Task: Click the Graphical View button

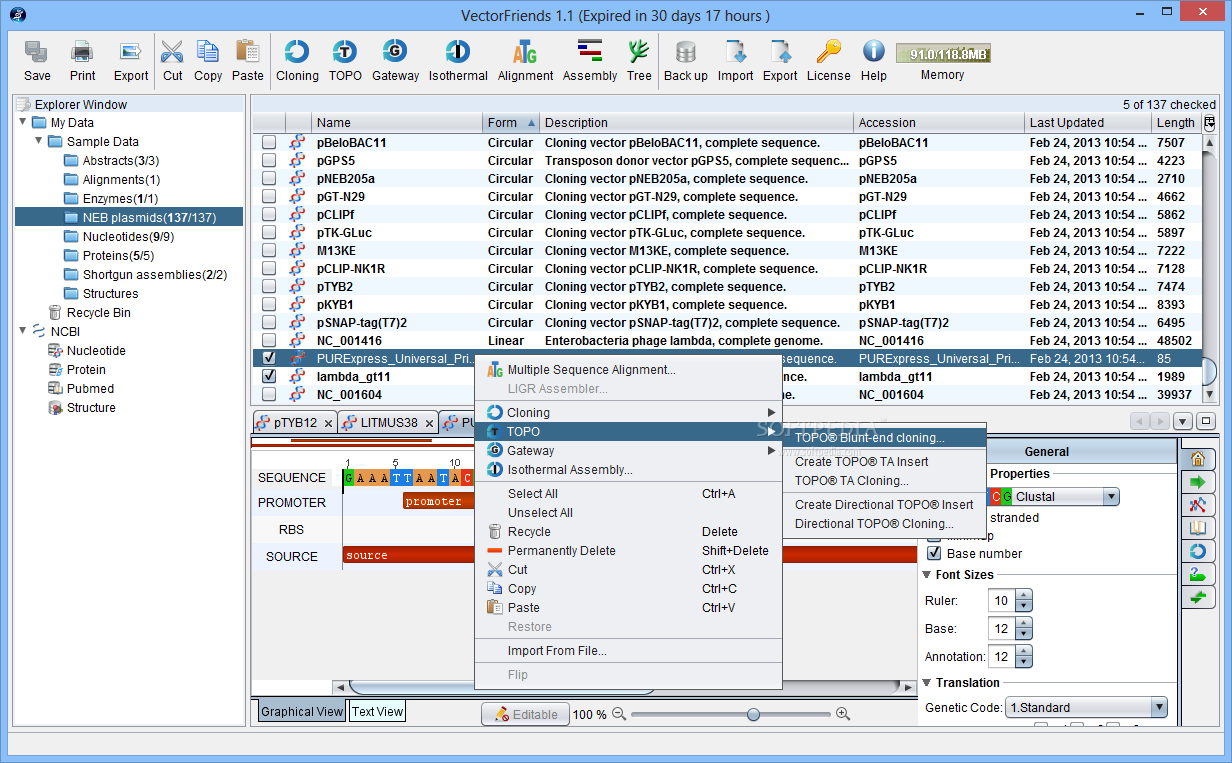Action: [x=302, y=712]
